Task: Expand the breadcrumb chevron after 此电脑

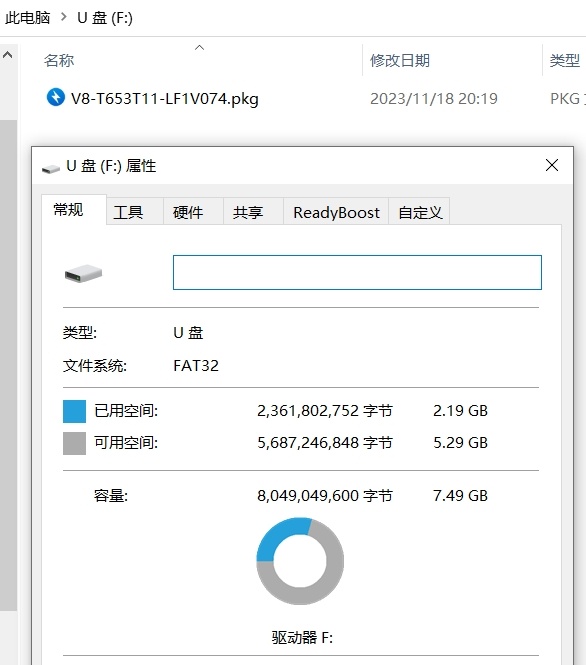Action: 64,17
